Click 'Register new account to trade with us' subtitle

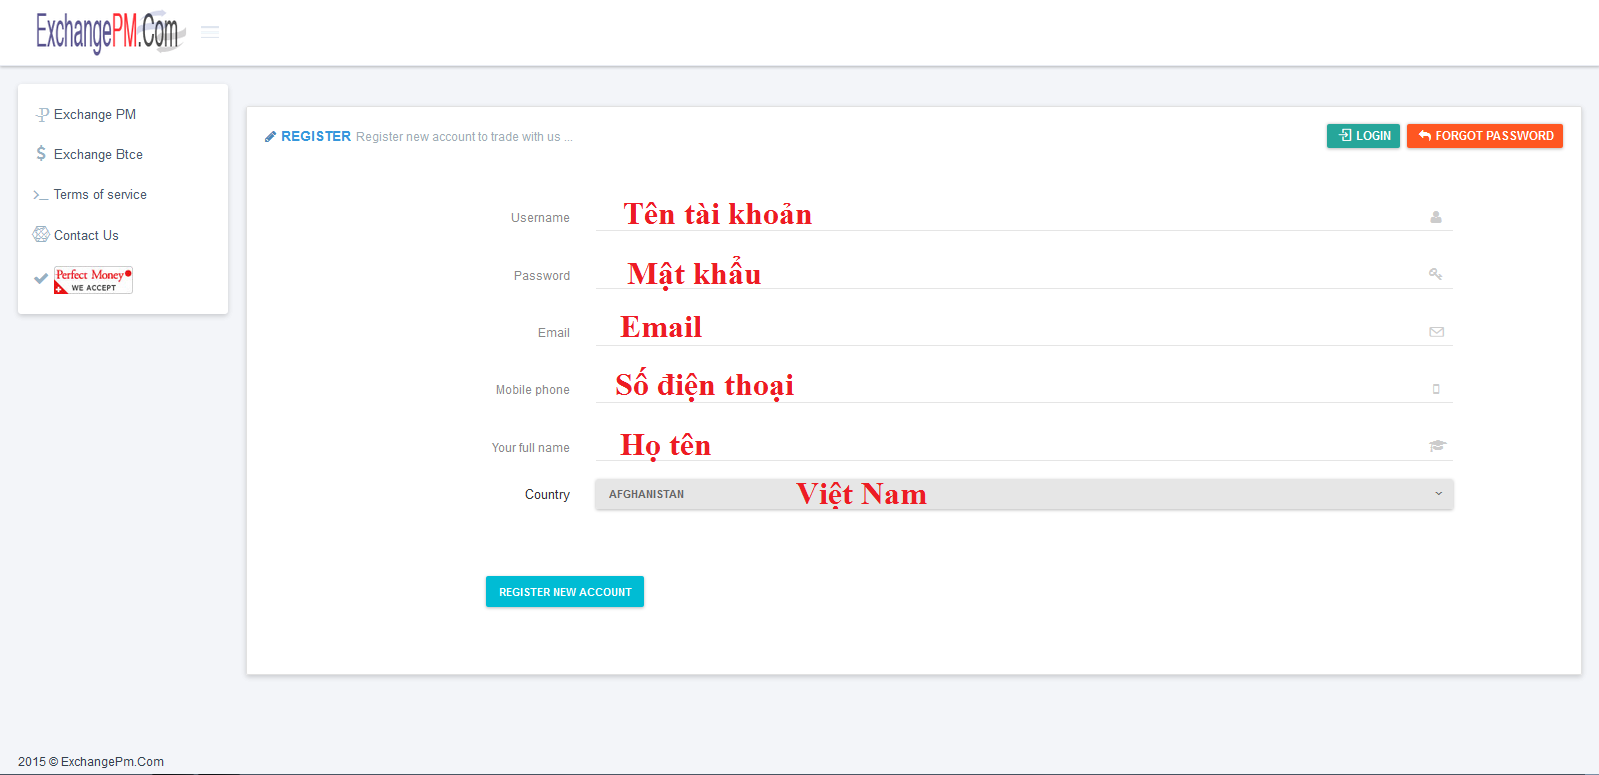[x=464, y=137]
